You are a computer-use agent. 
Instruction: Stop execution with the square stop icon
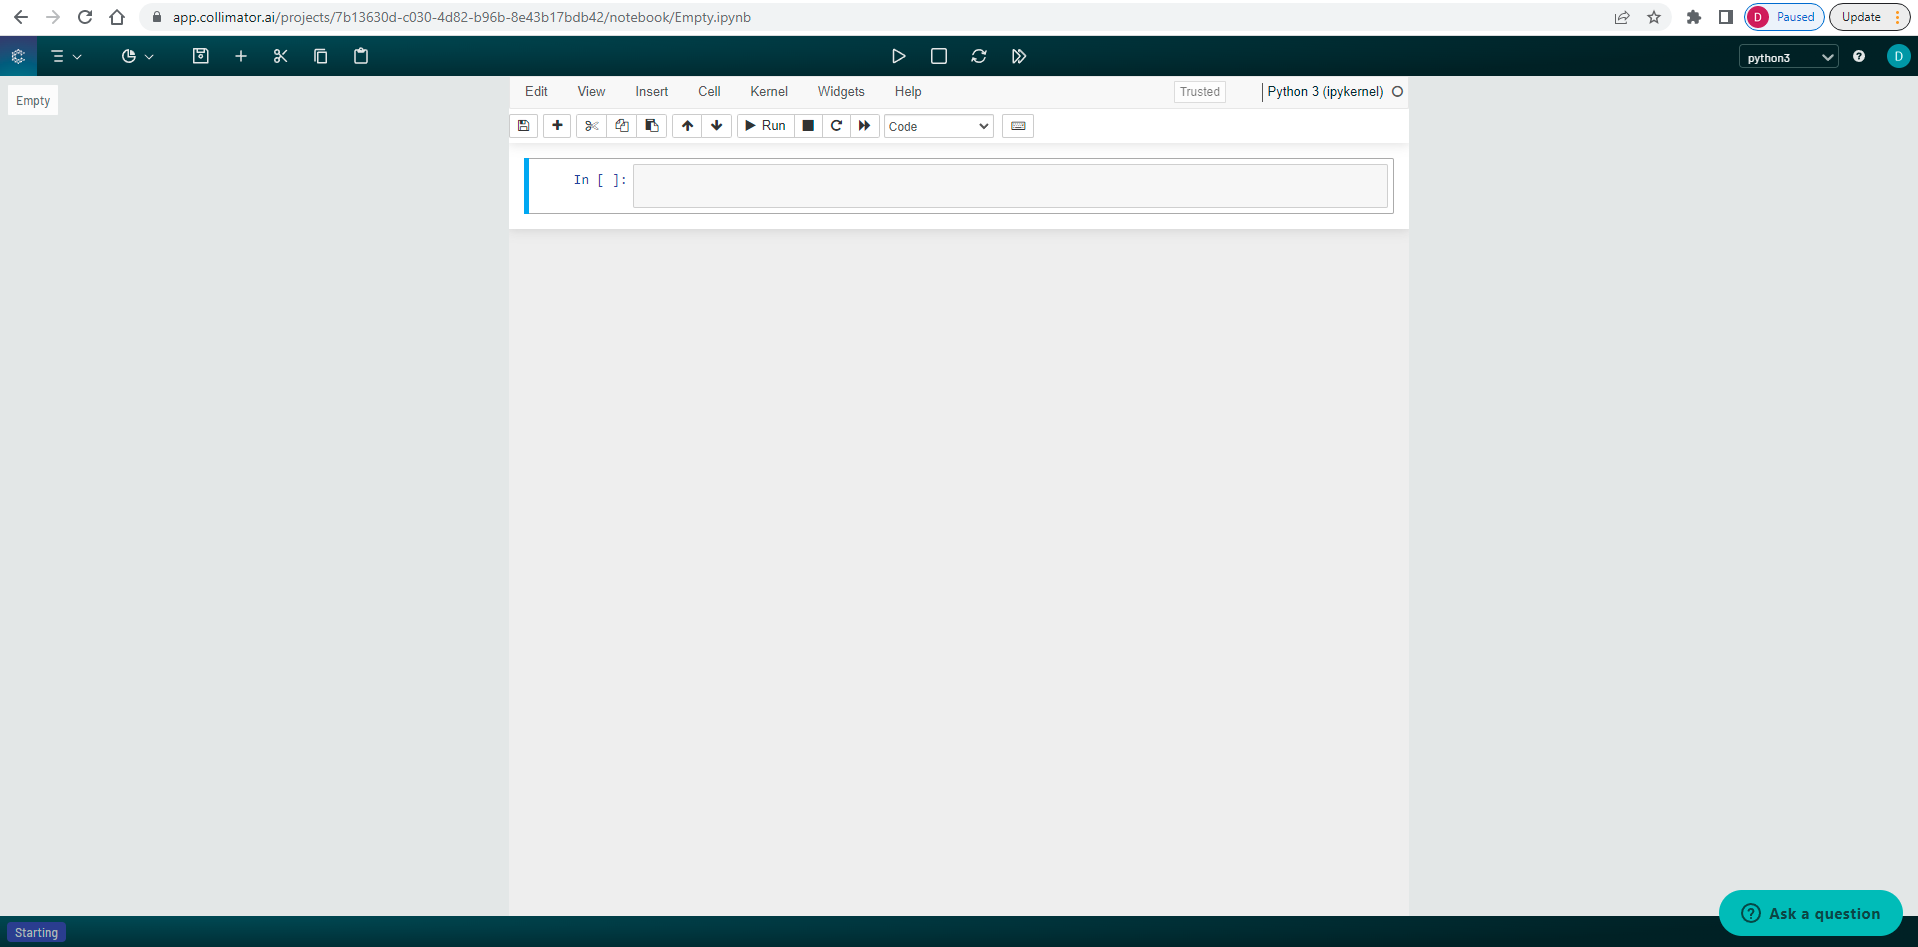click(x=937, y=56)
